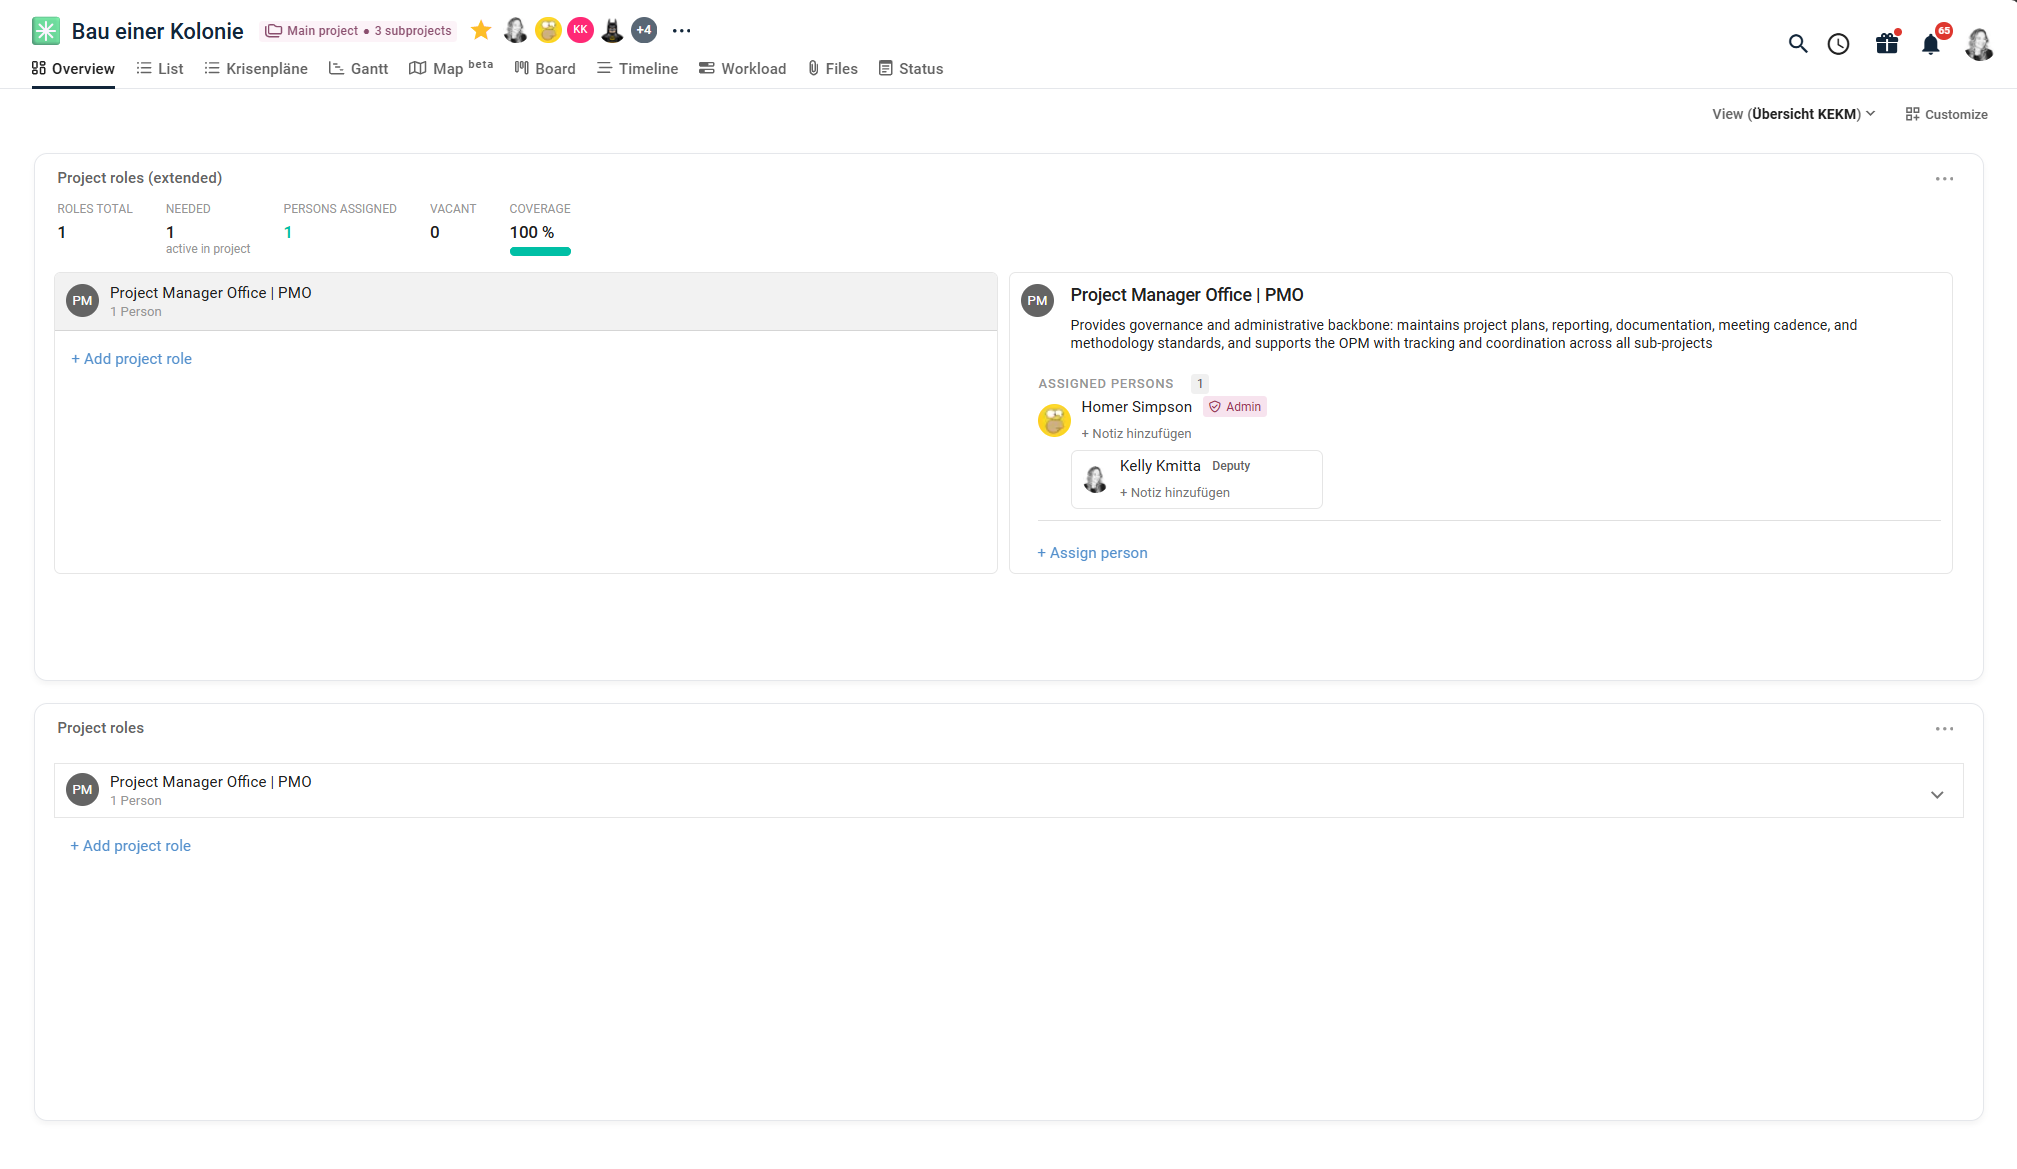Click the Admin badge beside Homer Simpson
Image resolution: width=2017 pixels, height=1169 pixels.
(x=1235, y=407)
